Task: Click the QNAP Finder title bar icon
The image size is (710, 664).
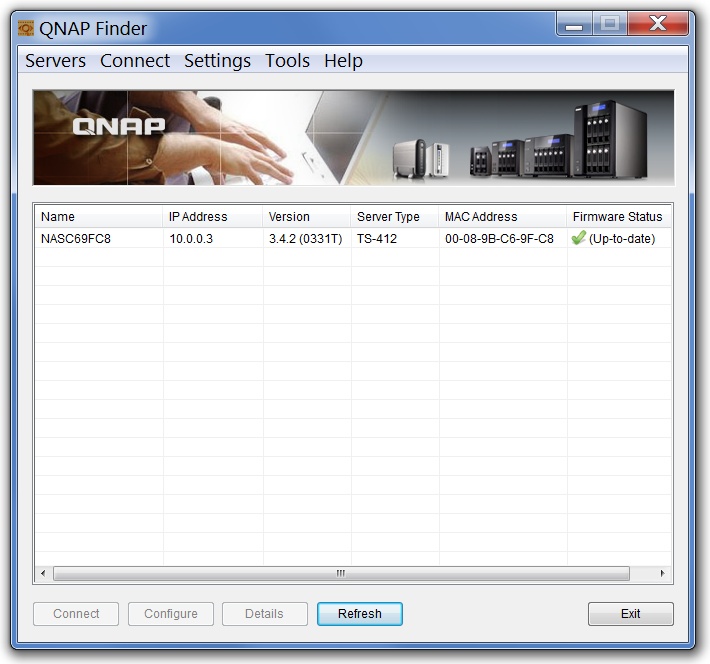Action: coord(26,28)
